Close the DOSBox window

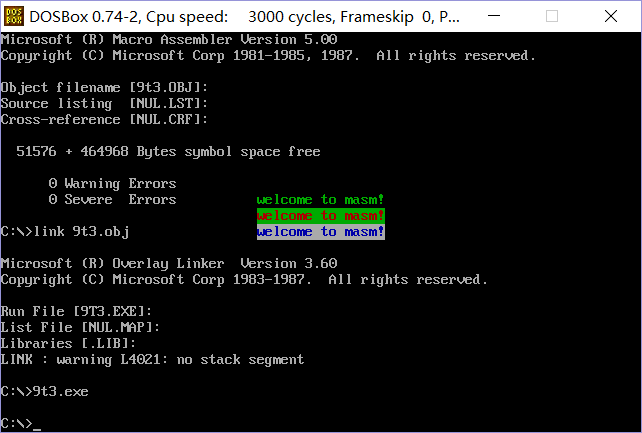click(x=611, y=16)
